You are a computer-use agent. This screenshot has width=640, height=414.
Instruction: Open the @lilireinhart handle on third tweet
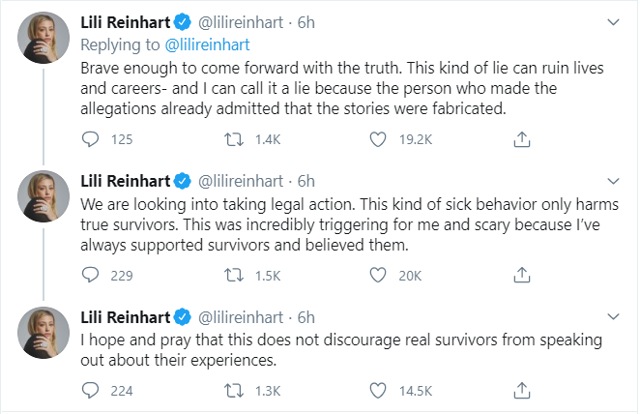(x=240, y=317)
